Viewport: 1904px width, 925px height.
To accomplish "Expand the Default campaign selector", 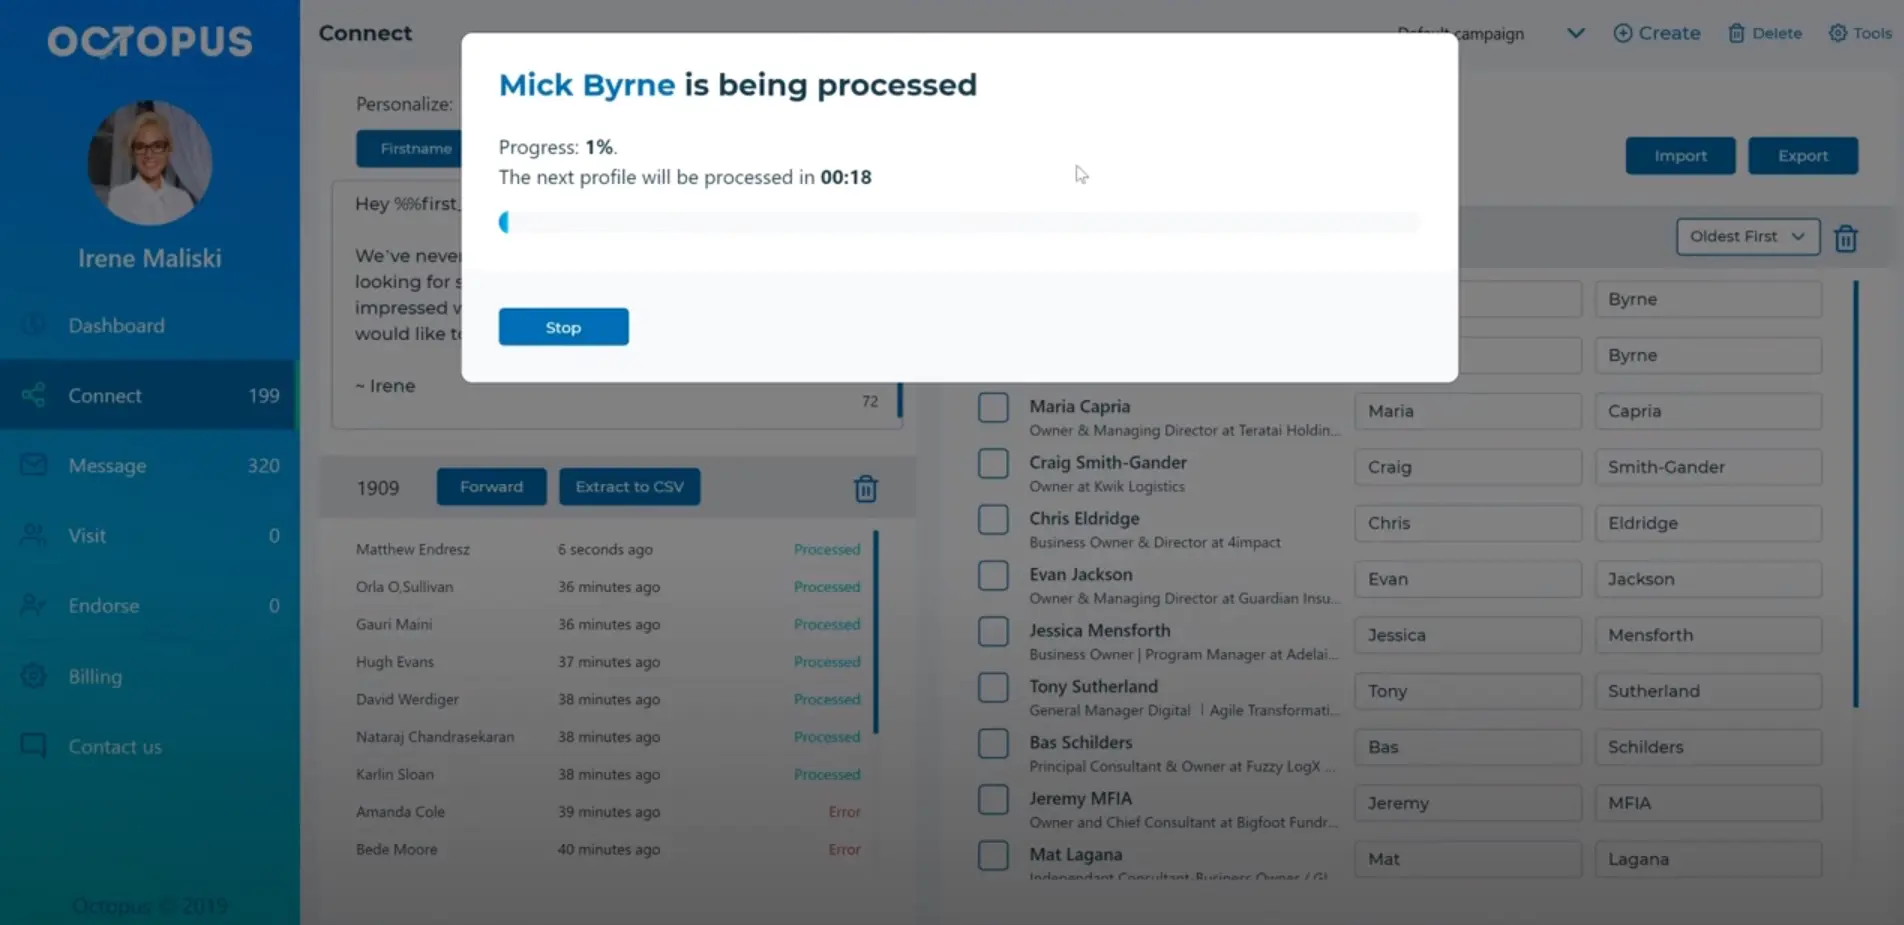I will [1575, 33].
